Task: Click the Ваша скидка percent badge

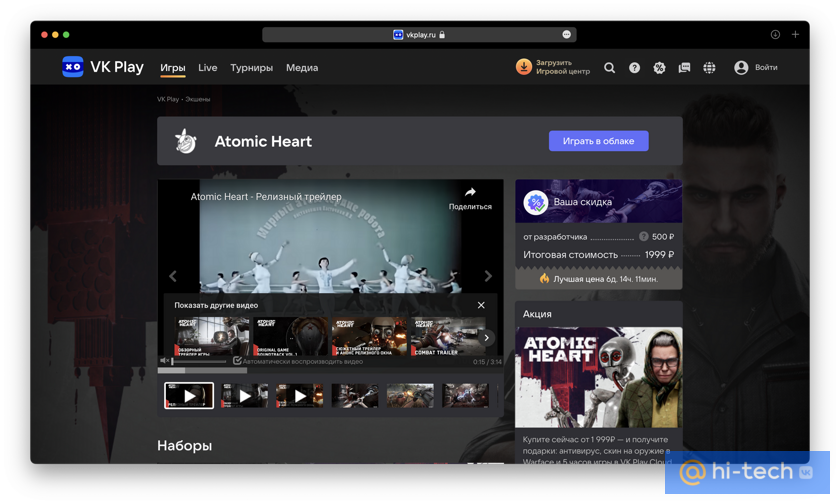Action: (536, 202)
